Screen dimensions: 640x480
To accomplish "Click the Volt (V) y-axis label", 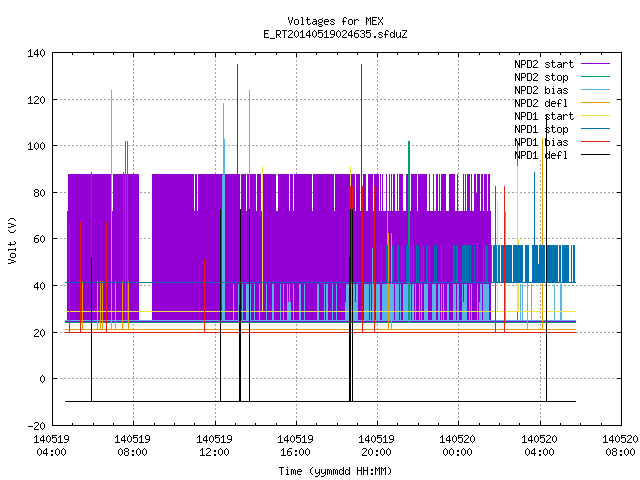I will (x=12, y=240).
